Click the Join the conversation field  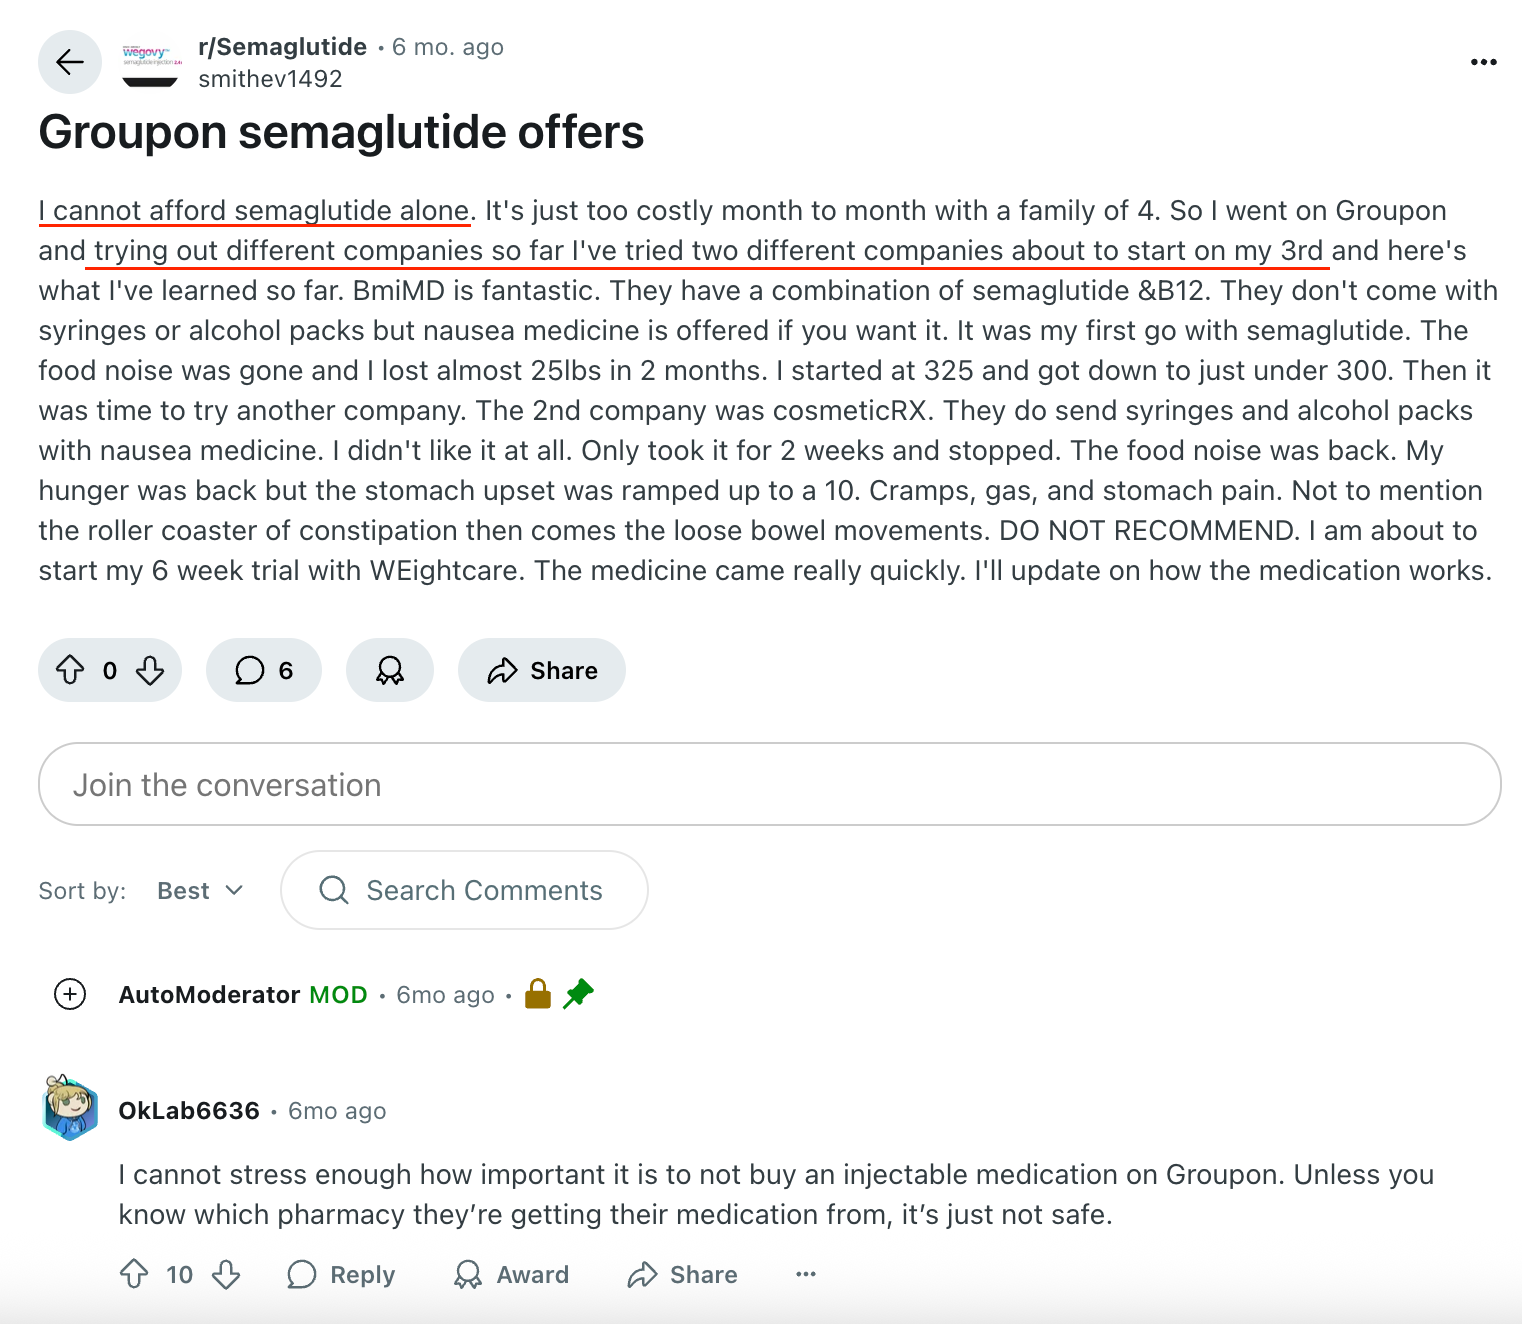(x=769, y=784)
